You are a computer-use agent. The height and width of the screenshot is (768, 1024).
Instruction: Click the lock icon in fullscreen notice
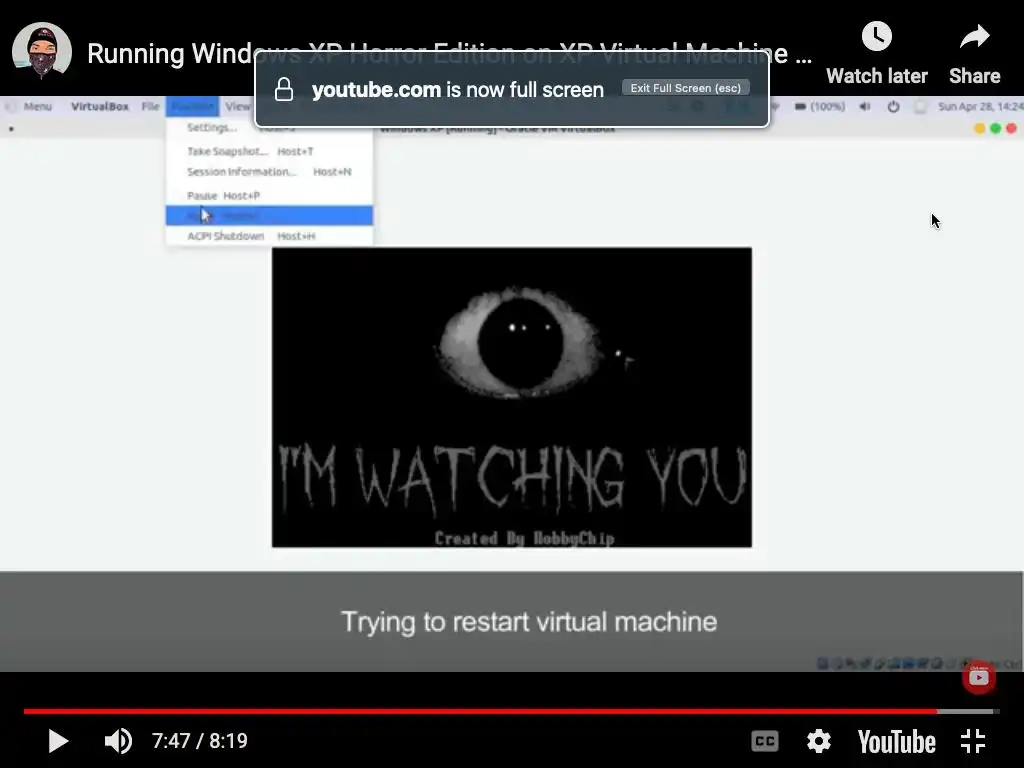click(283, 89)
